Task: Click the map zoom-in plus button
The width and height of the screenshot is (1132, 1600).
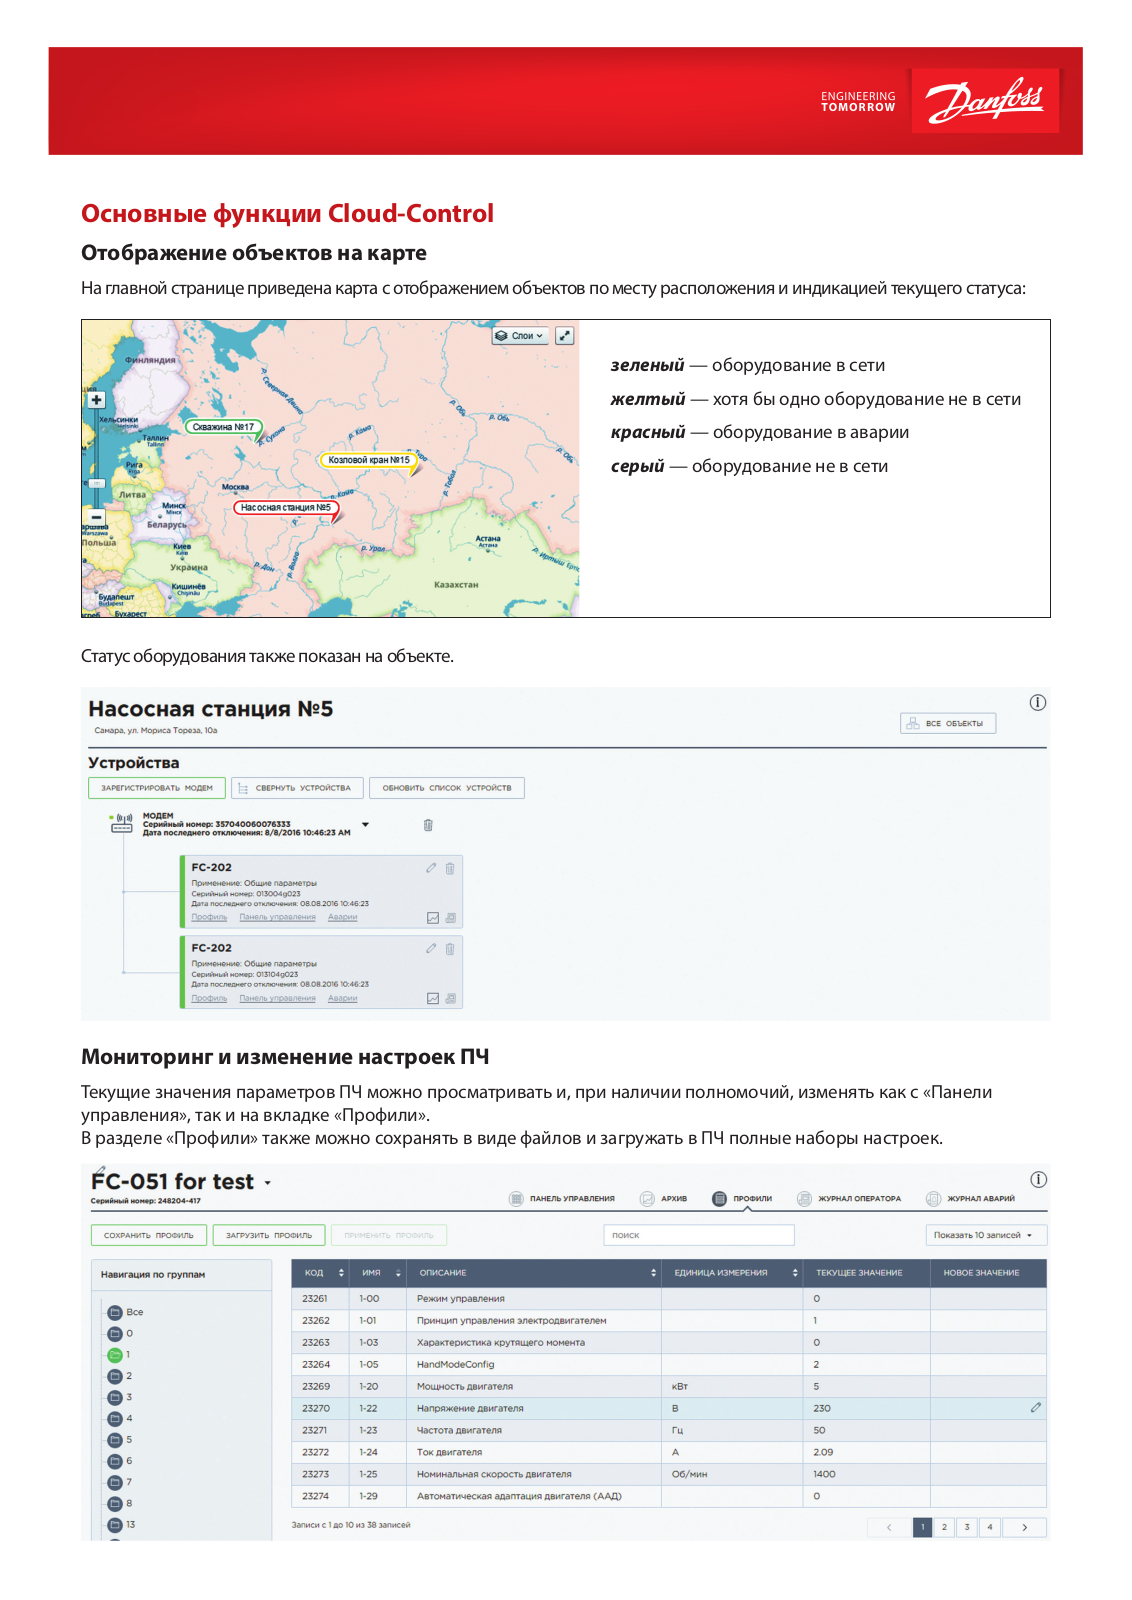Action: pos(96,400)
